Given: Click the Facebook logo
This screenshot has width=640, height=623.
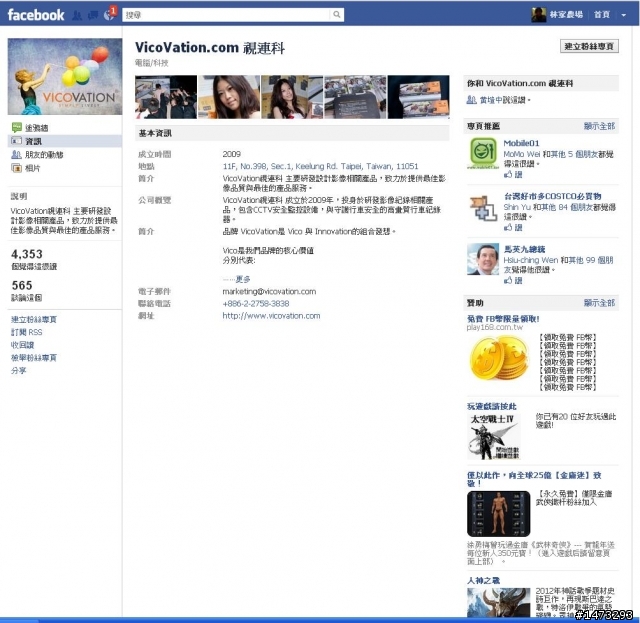Looking at the screenshot, I should (x=36, y=15).
